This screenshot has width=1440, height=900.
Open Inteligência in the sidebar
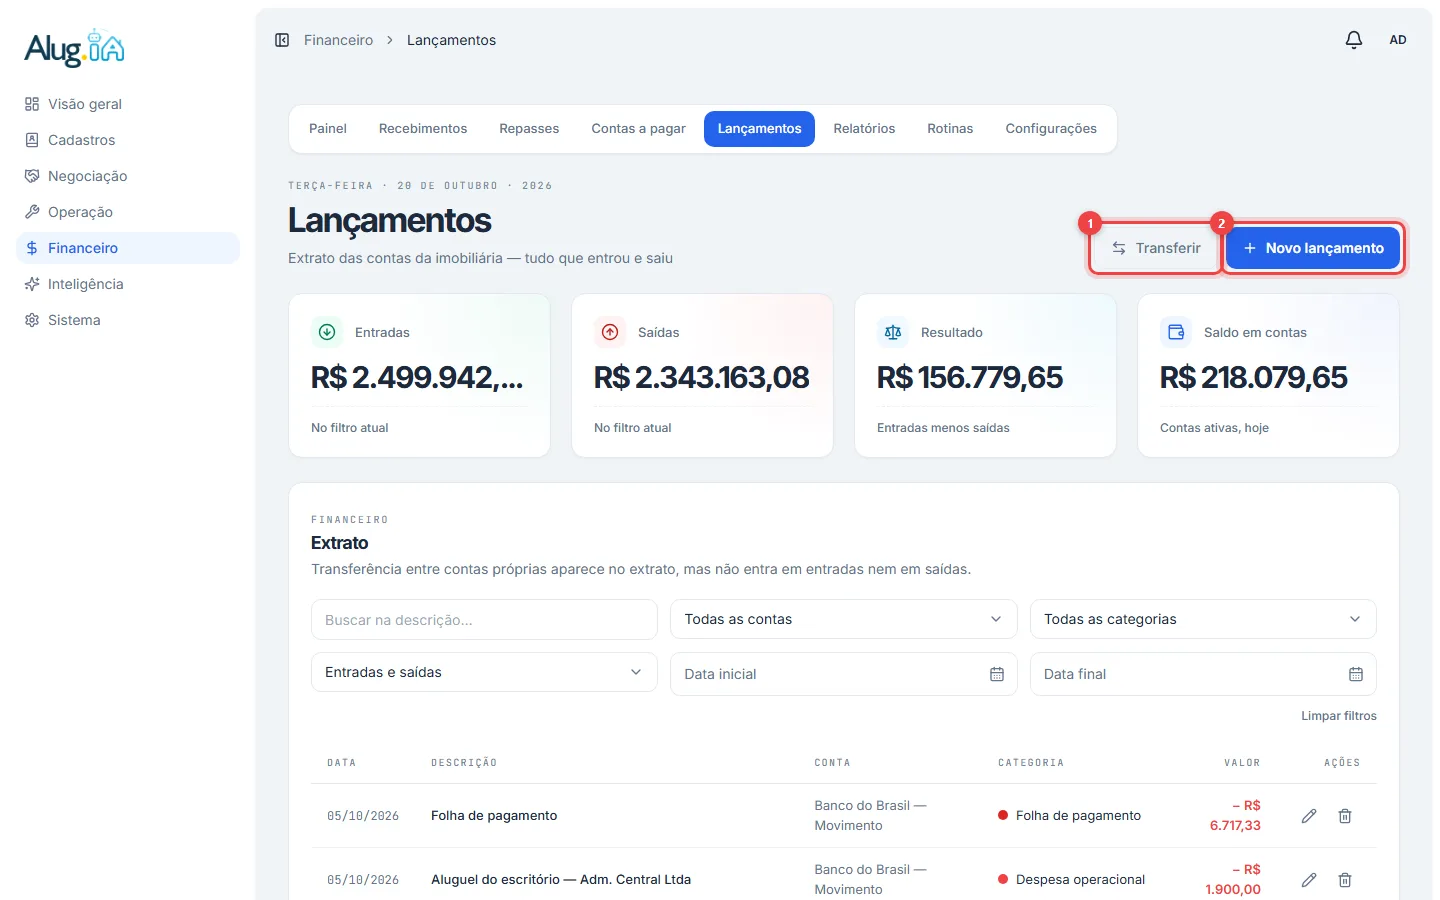pos(128,284)
